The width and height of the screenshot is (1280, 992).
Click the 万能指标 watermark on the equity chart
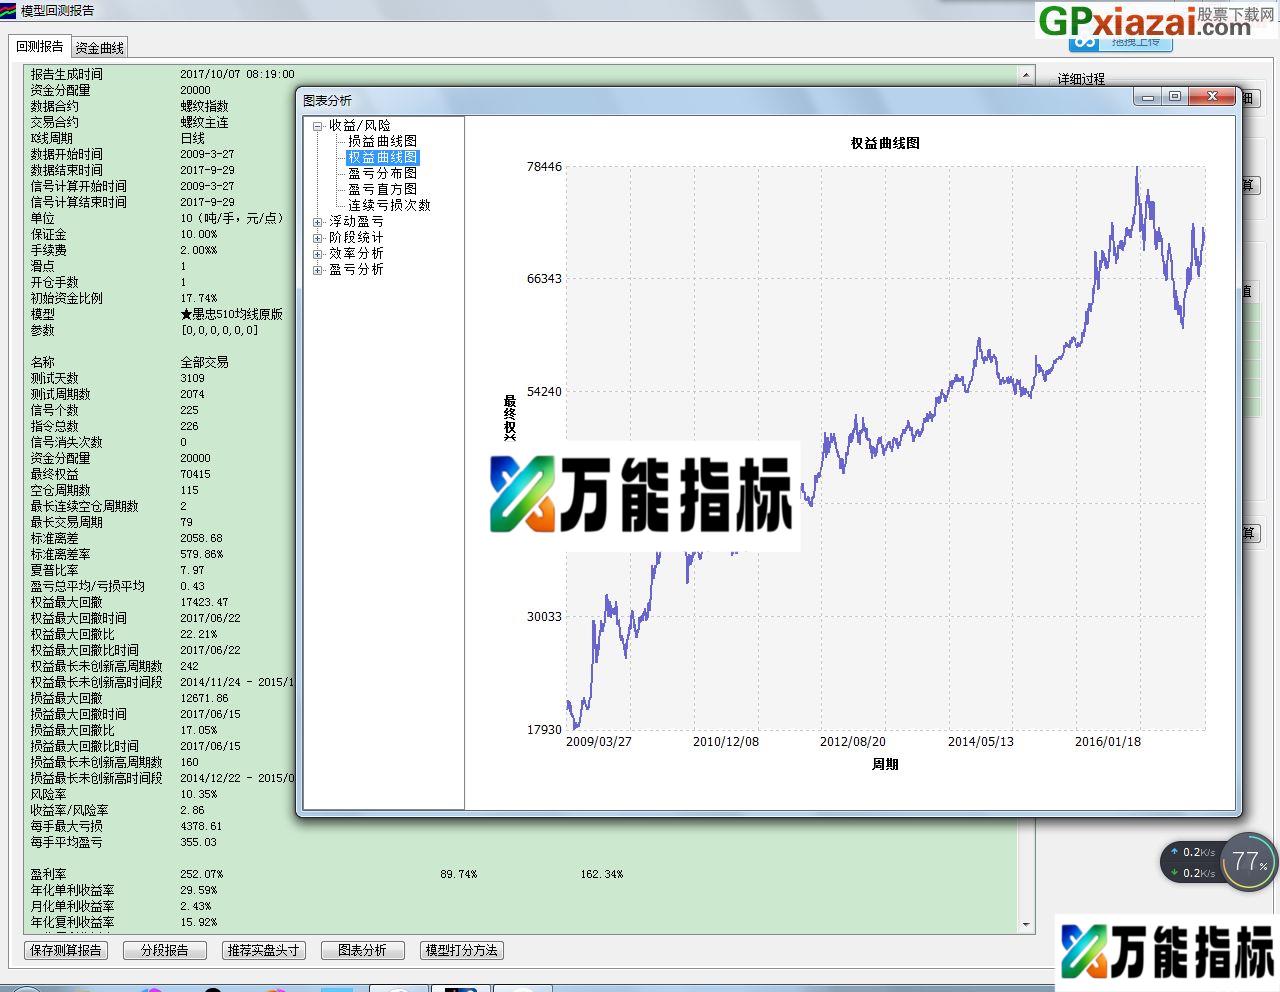[644, 494]
